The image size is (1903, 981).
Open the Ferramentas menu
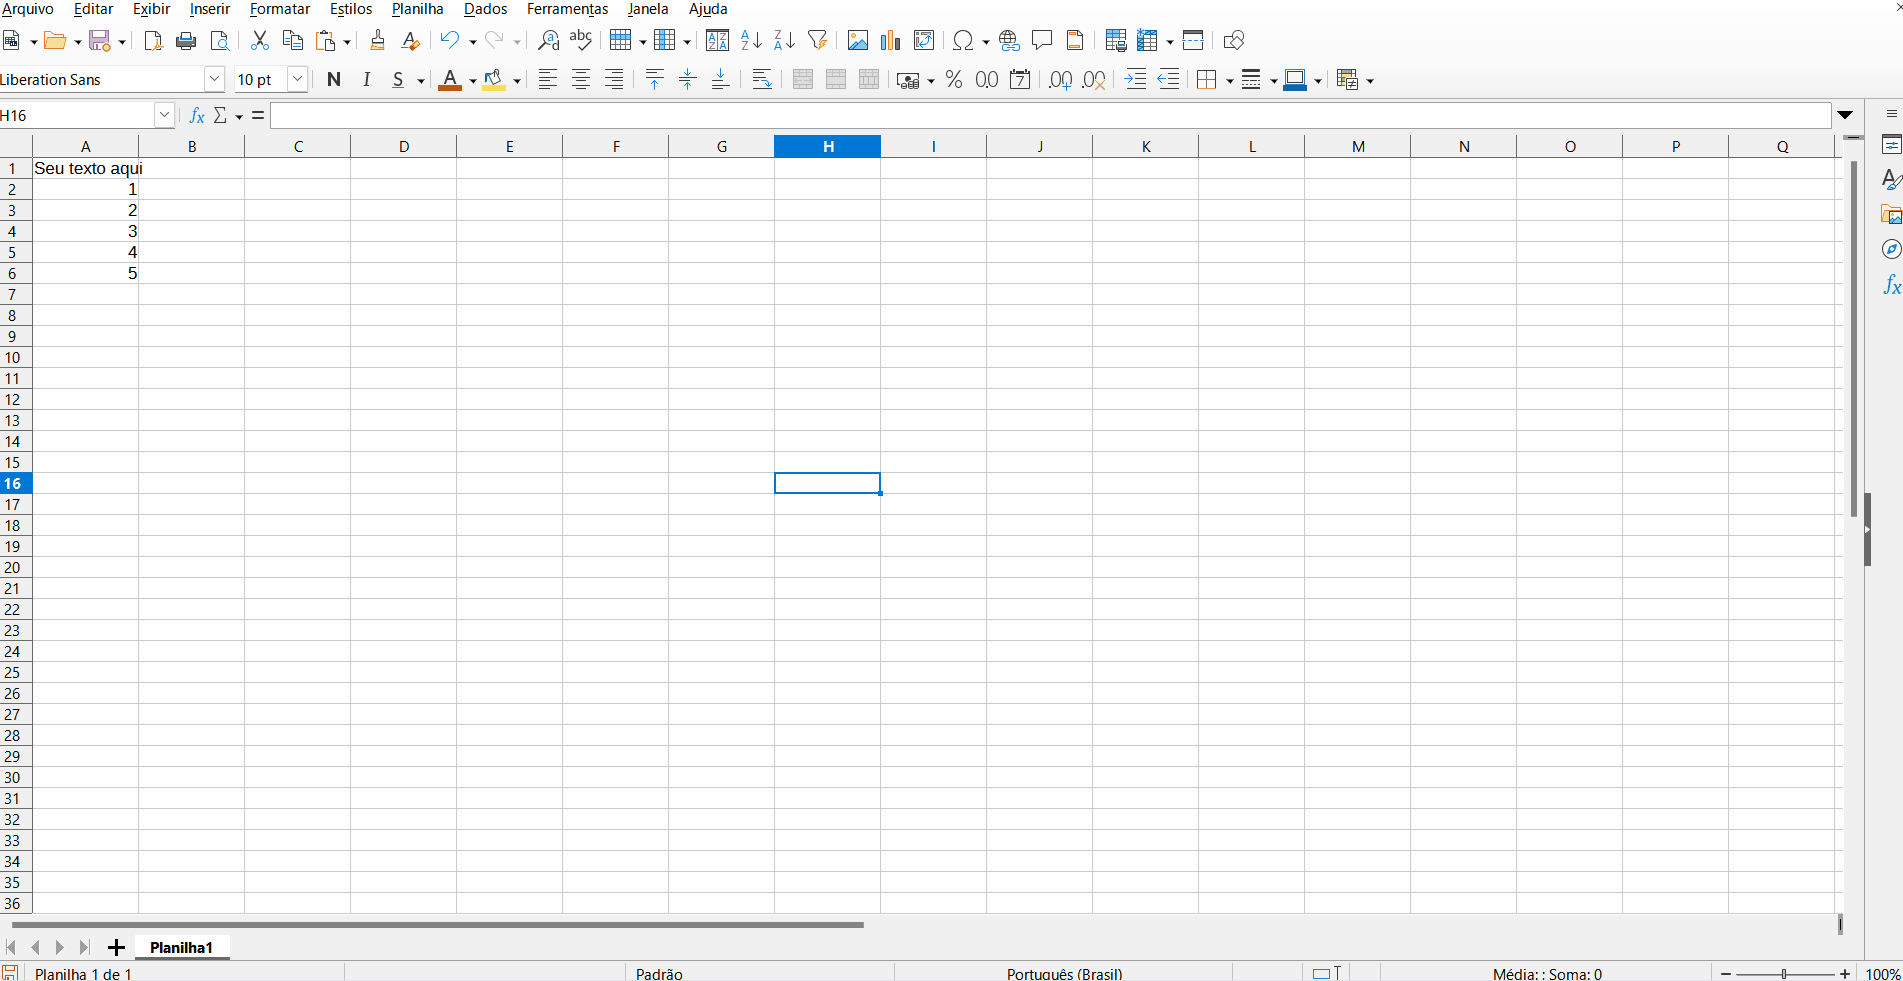pos(567,9)
